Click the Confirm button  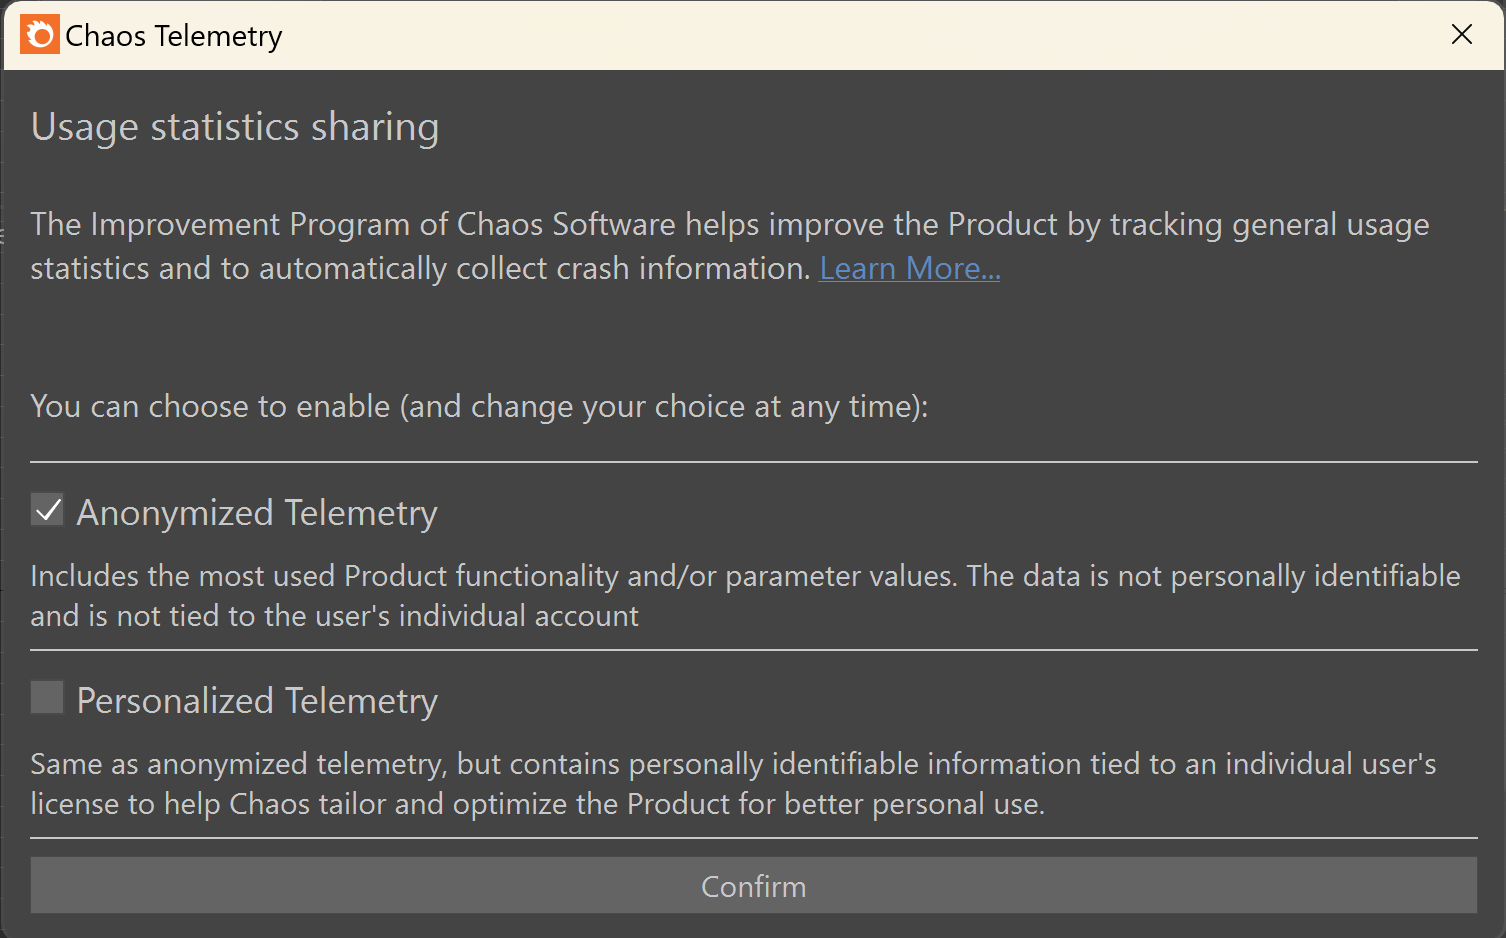753,885
